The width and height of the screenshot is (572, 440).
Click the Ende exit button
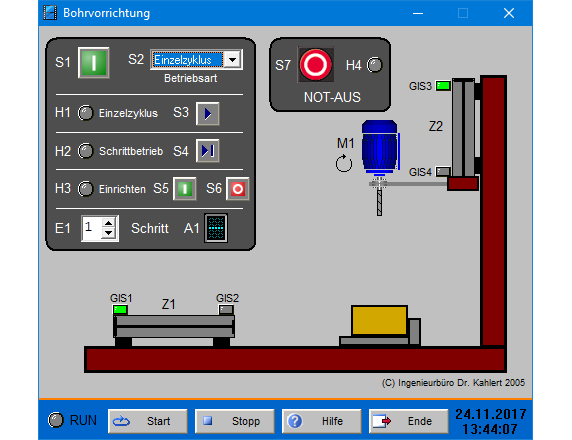[x=409, y=421]
